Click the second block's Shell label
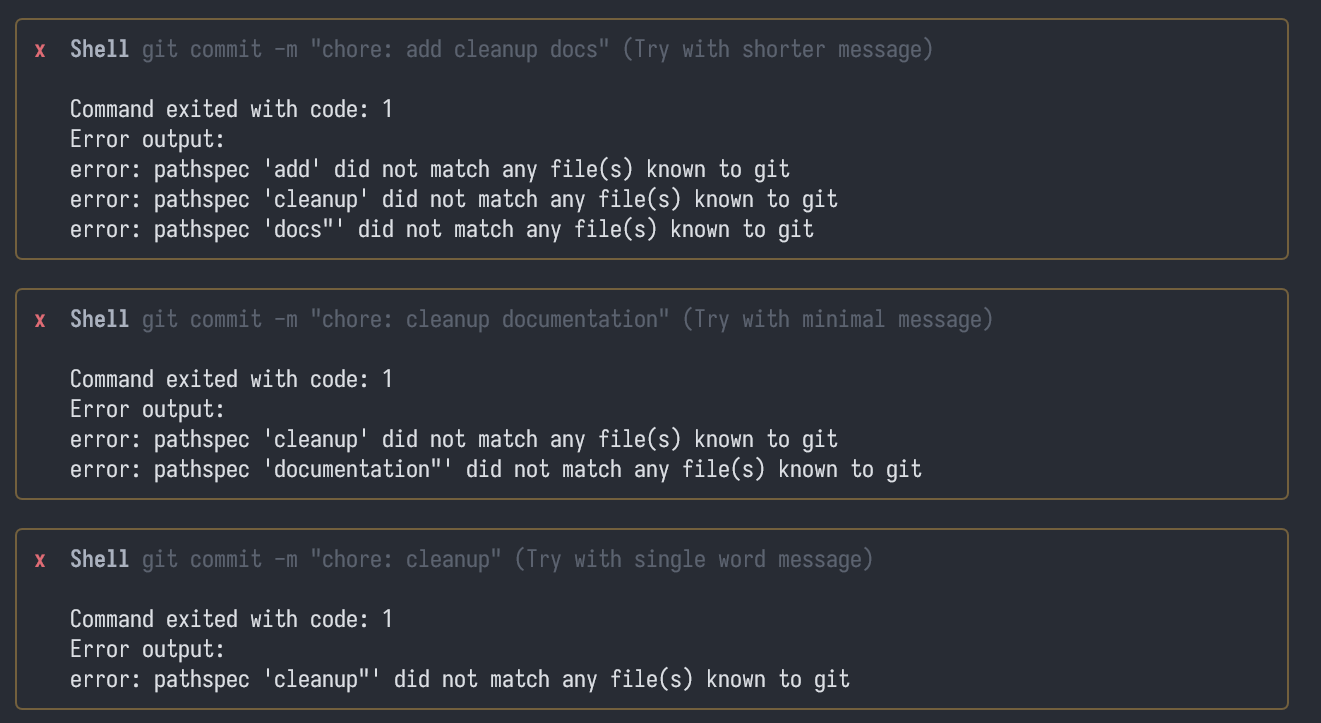Image resolution: width=1321 pixels, height=723 pixels. click(99, 319)
